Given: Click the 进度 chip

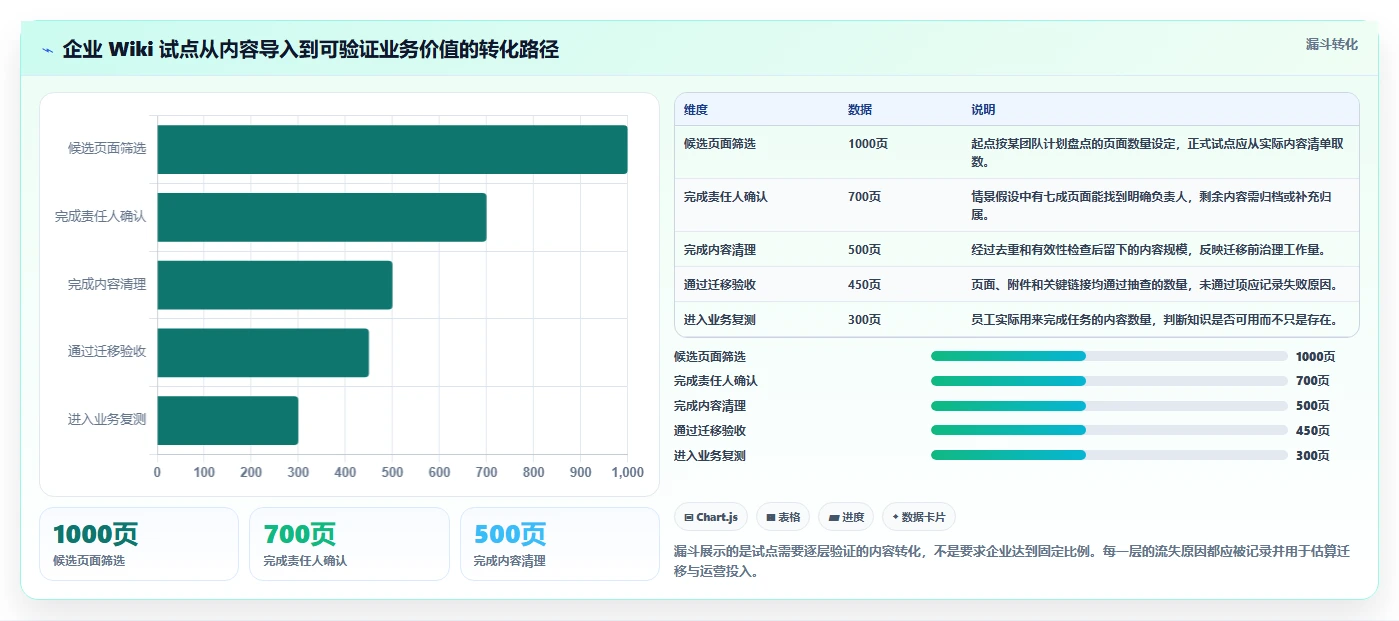Looking at the screenshot, I should click(846, 517).
